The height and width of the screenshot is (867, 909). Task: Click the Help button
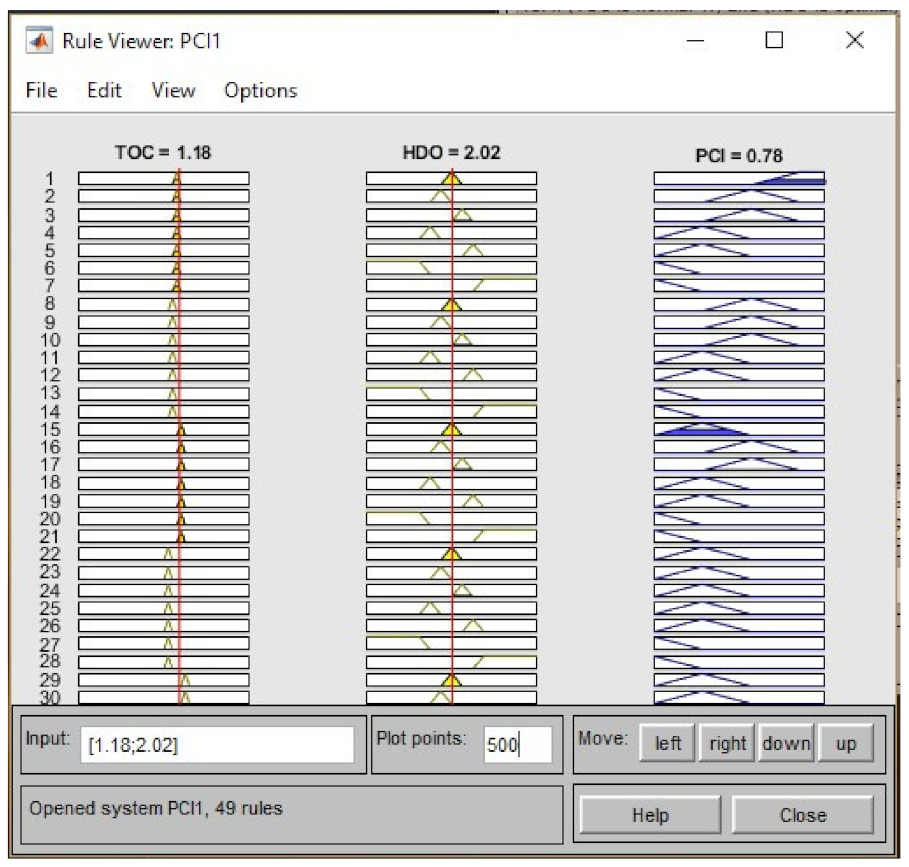649,815
